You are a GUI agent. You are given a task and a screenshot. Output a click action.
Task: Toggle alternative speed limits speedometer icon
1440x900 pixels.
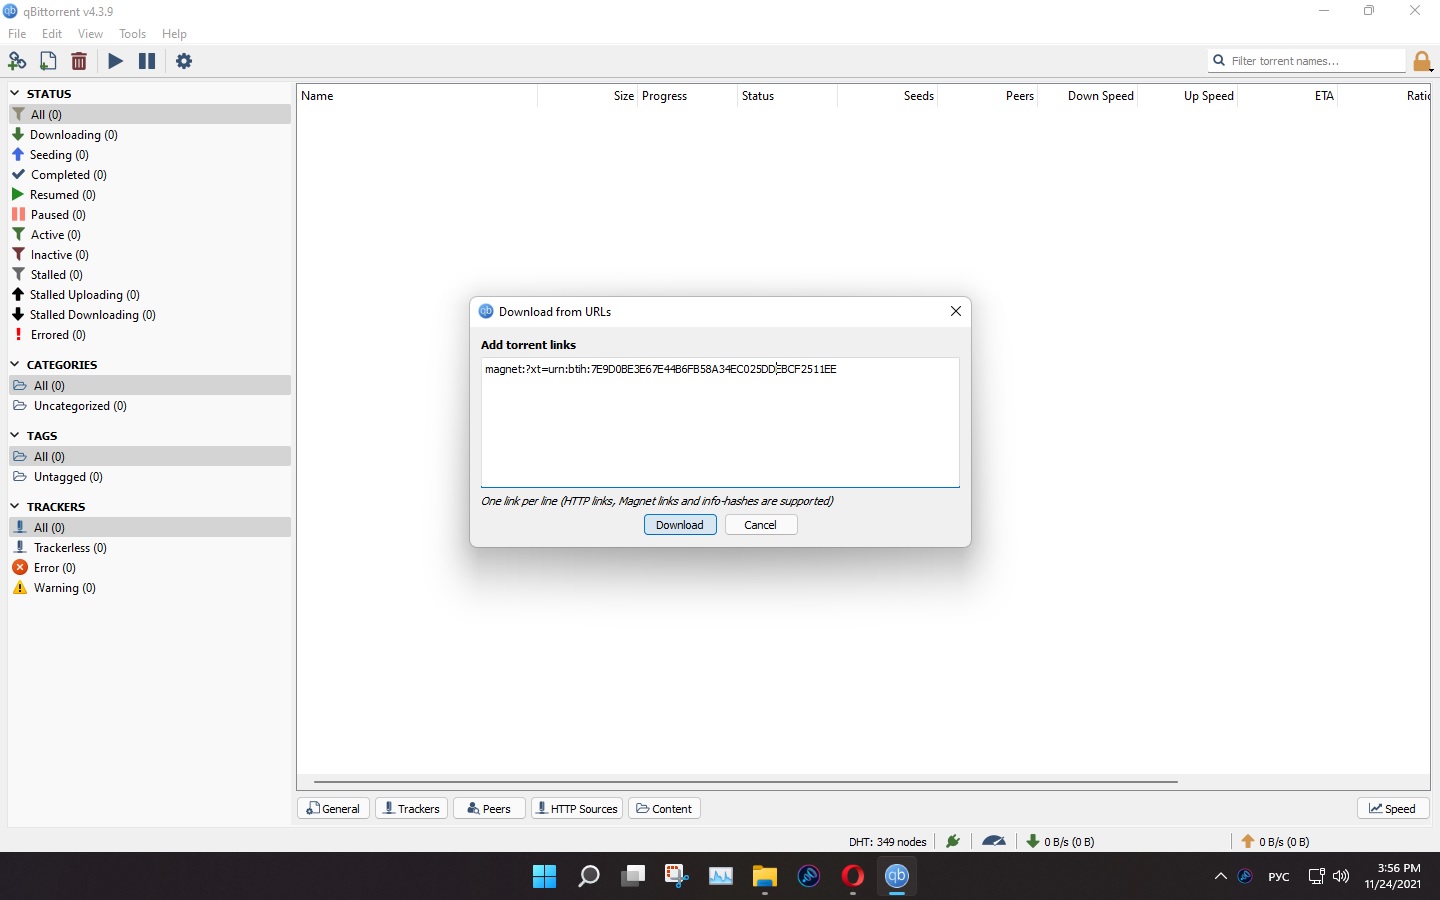coord(994,841)
